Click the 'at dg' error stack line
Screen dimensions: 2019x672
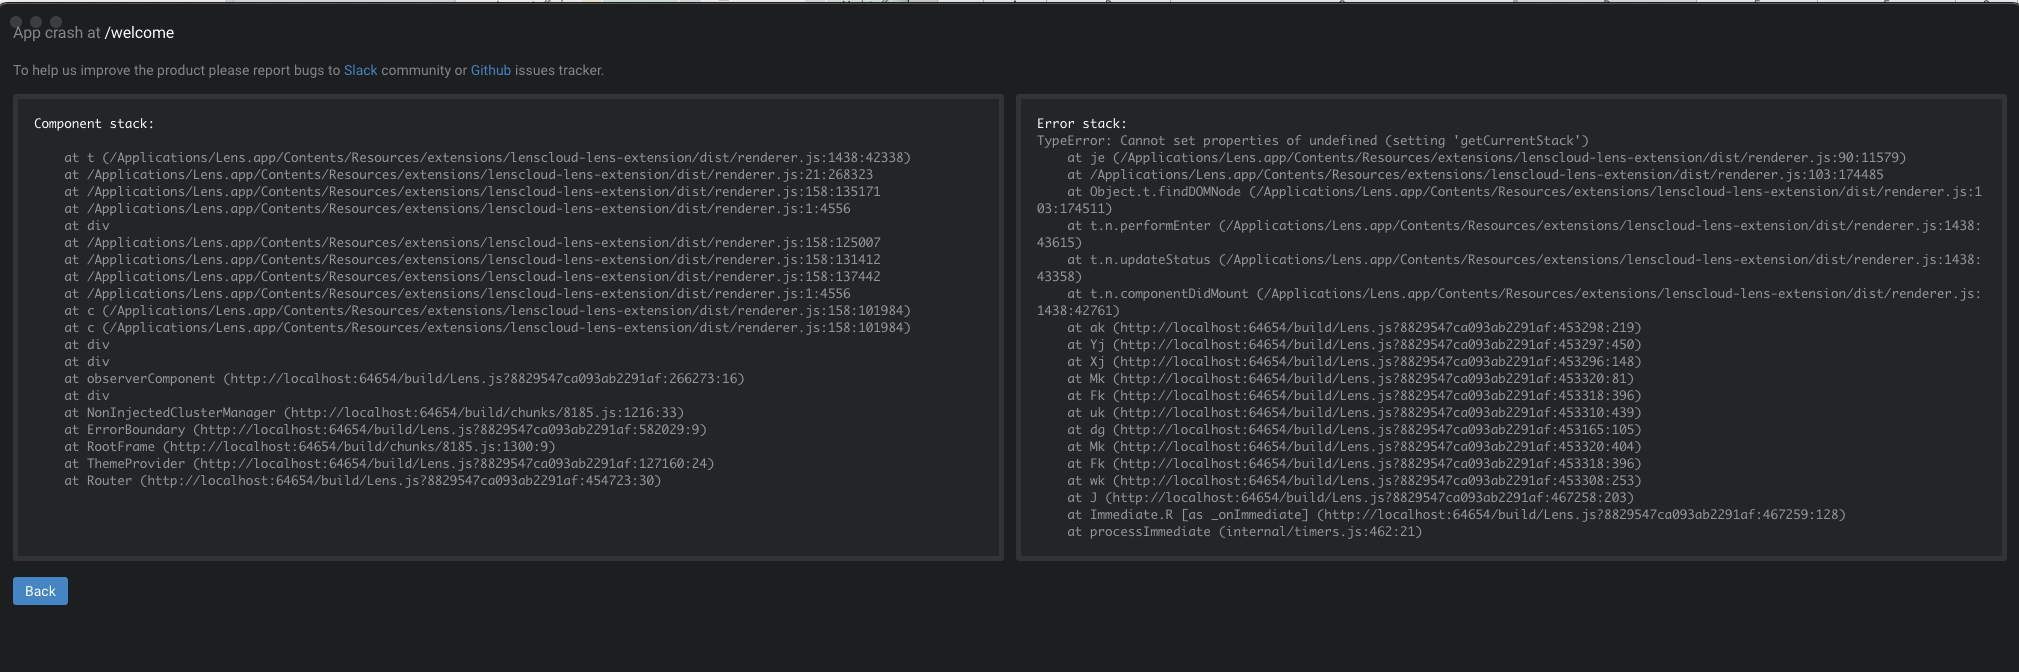(x=1354, y=430)
